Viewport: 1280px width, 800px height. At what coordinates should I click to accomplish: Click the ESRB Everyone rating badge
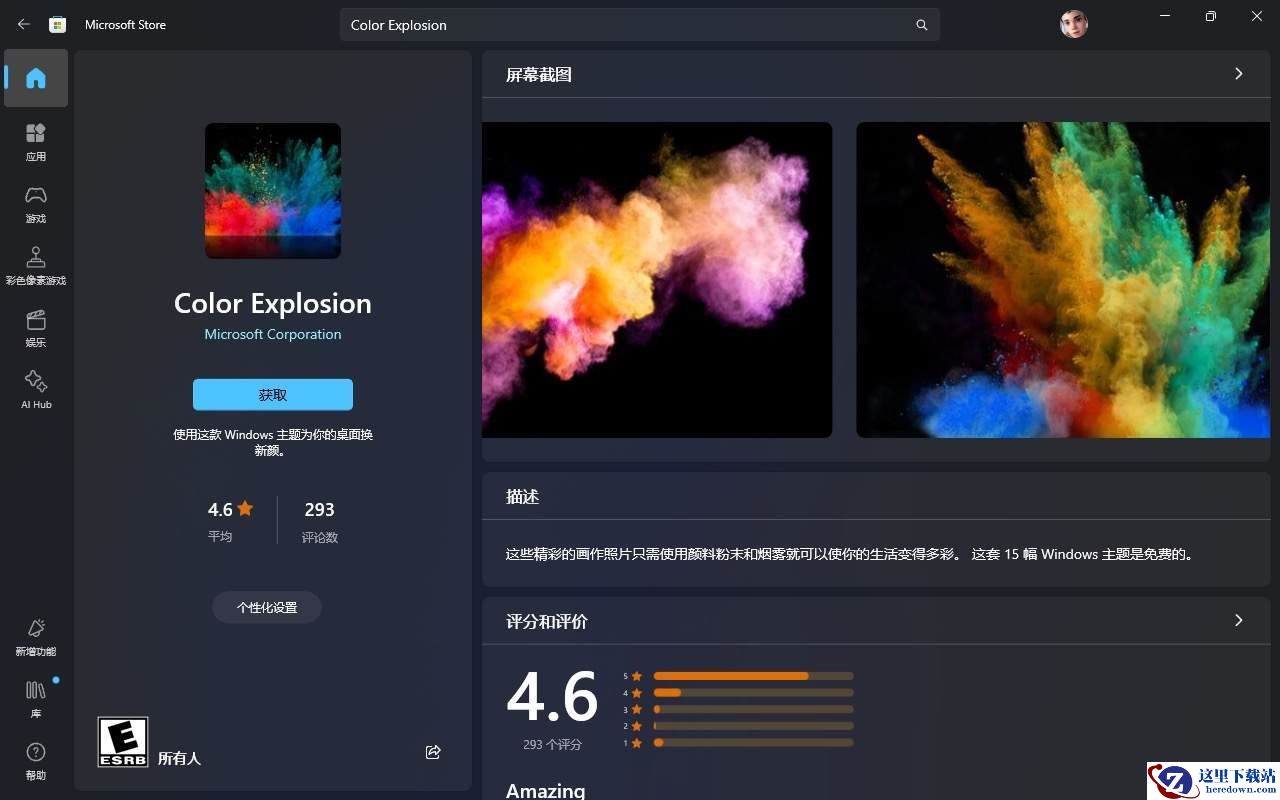(123, 742)
